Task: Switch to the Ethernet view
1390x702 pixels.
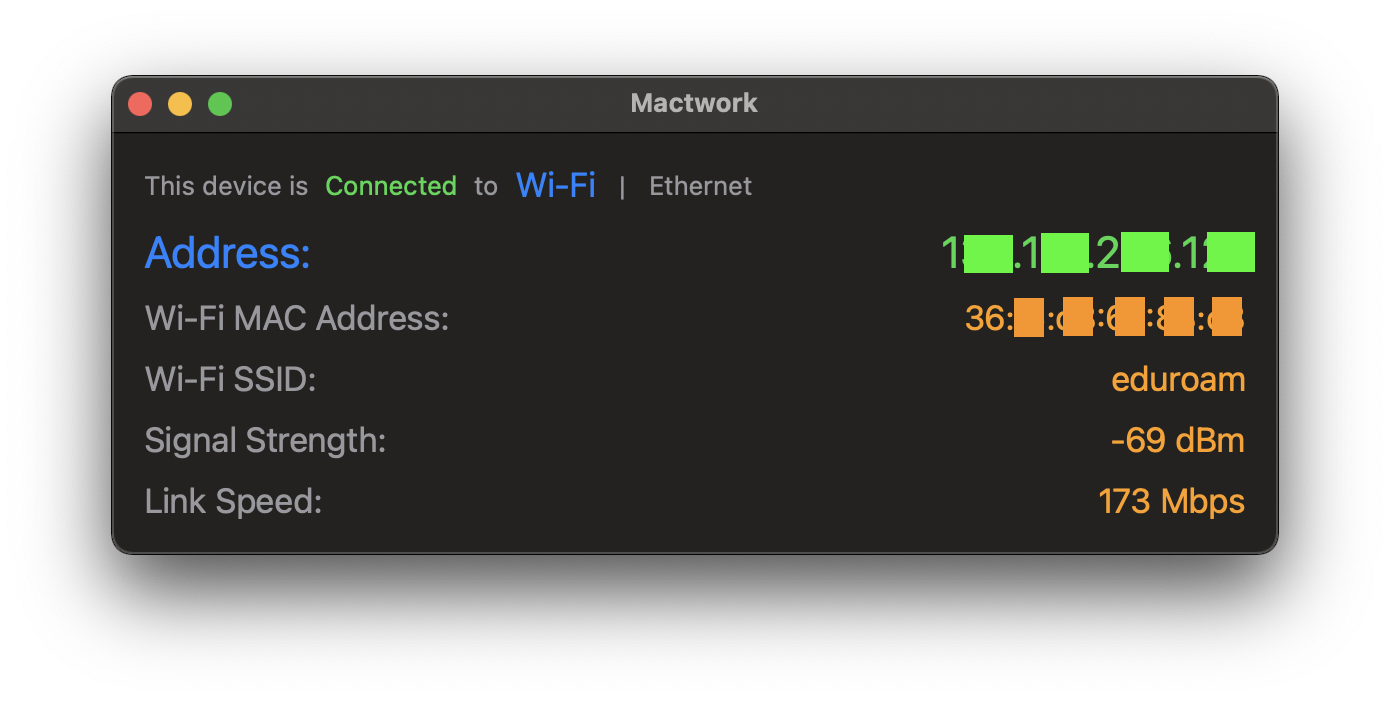Action: 700,185
